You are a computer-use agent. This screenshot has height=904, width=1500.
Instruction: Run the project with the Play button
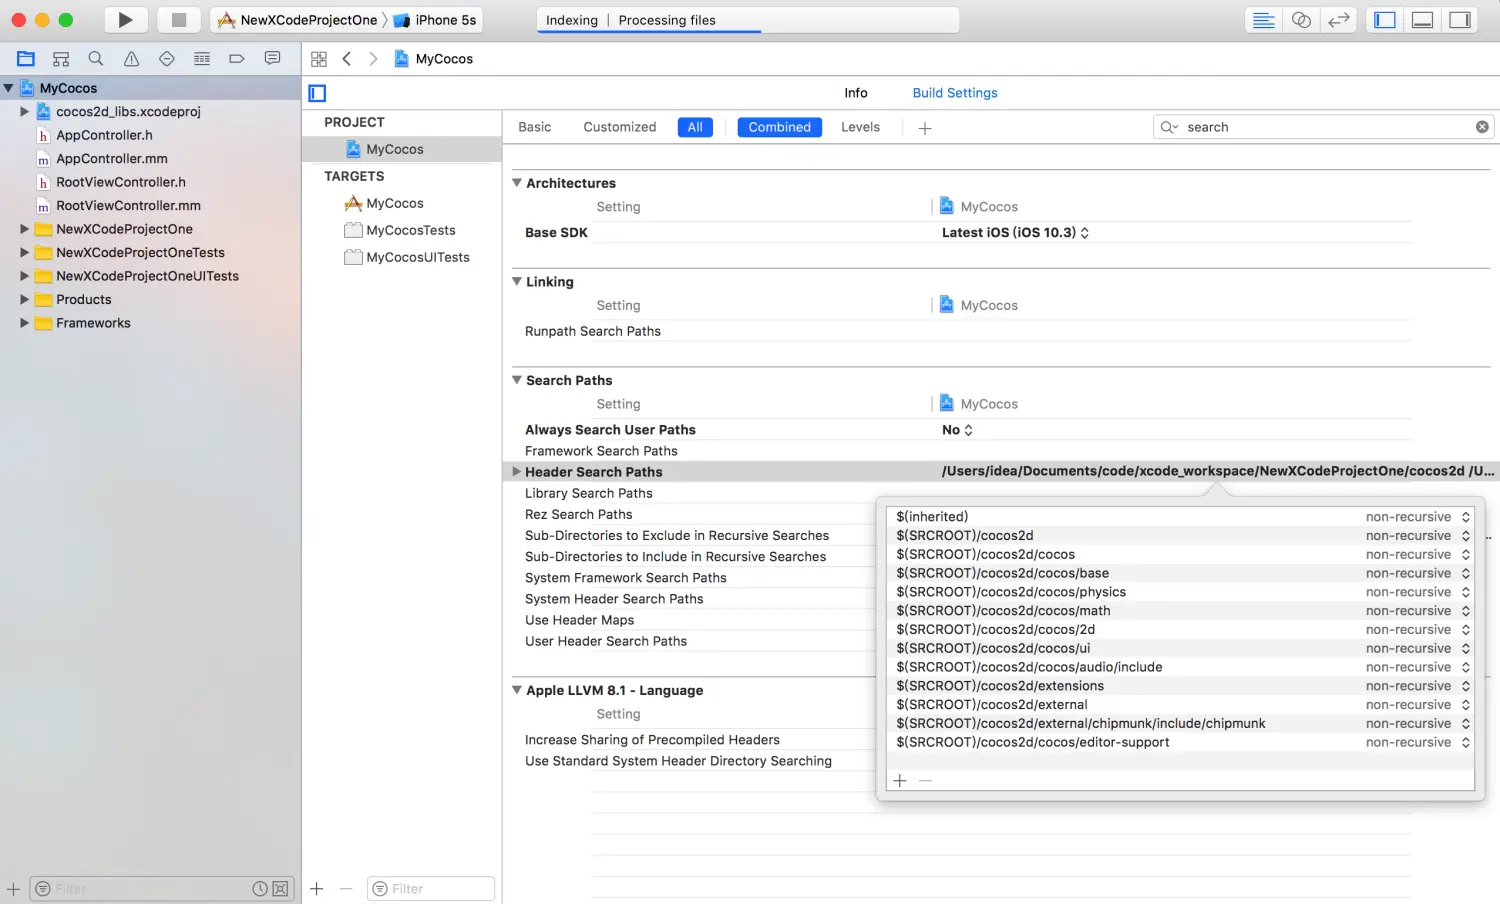coord(125,20)
